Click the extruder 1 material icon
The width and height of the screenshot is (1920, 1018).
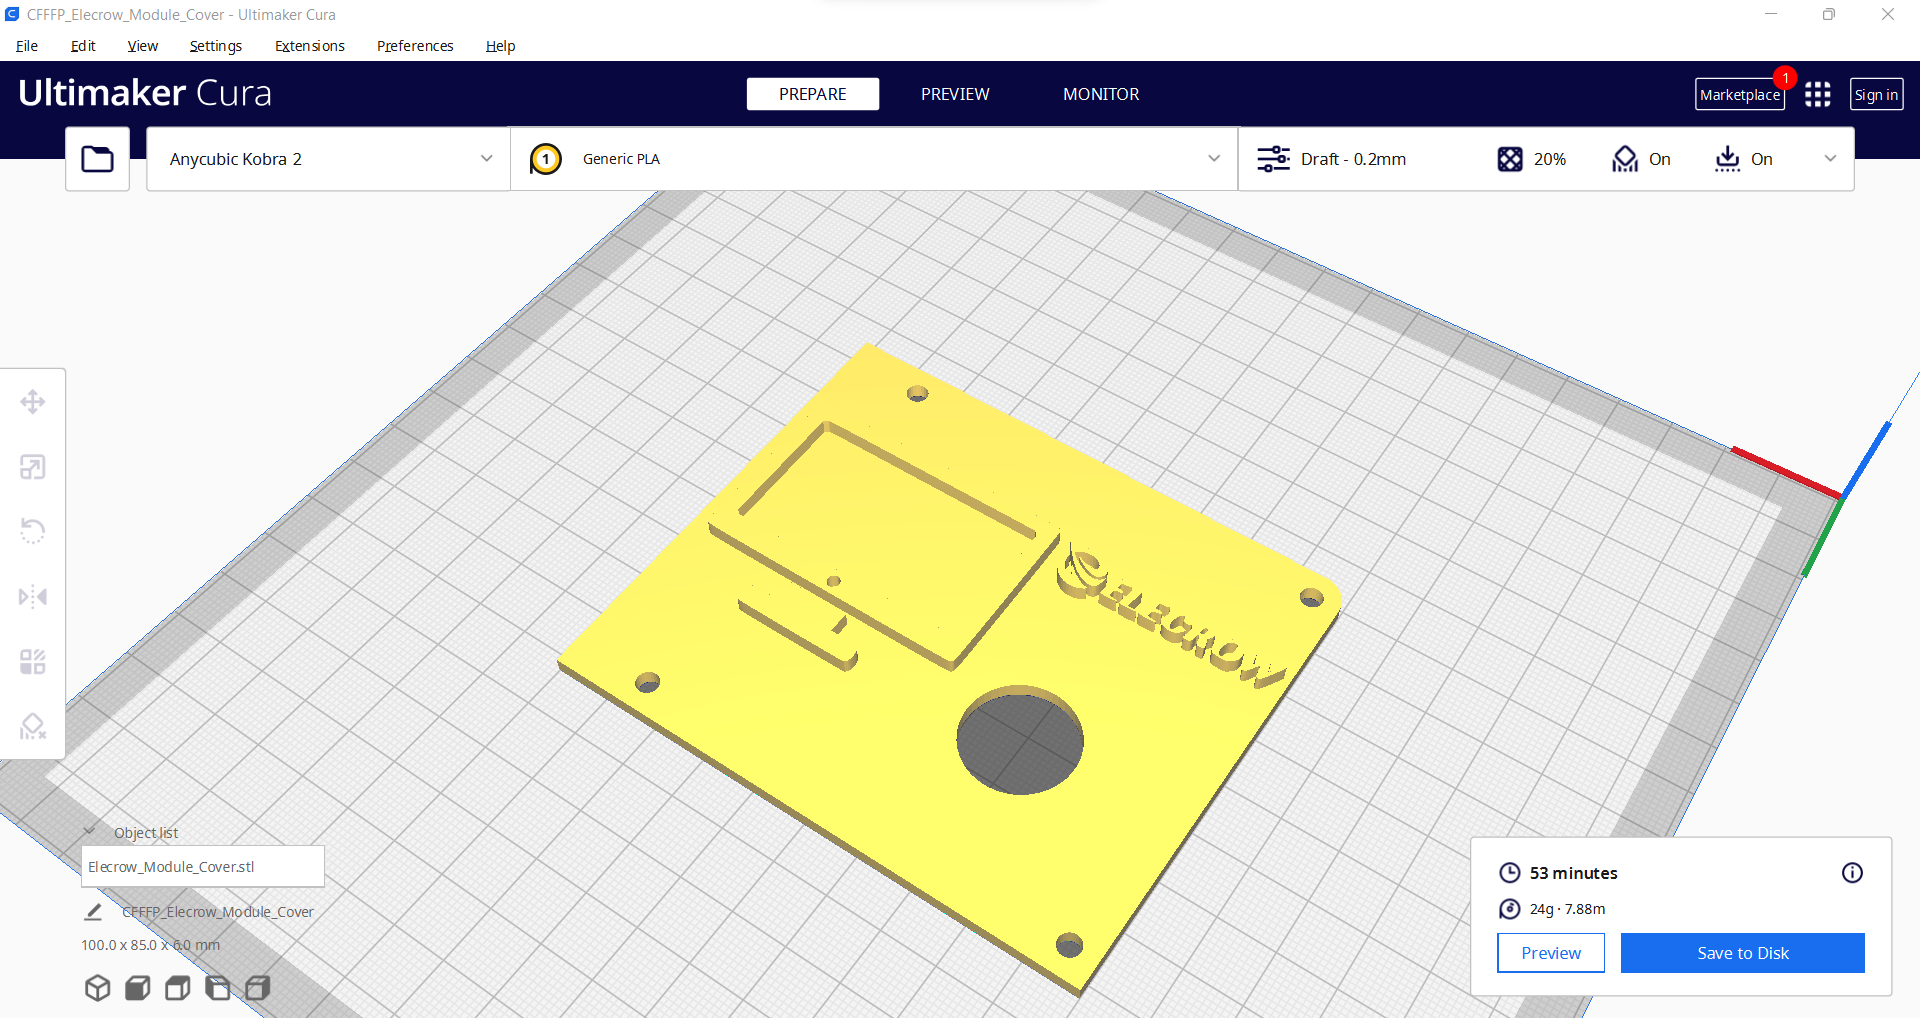pos(546,159)
